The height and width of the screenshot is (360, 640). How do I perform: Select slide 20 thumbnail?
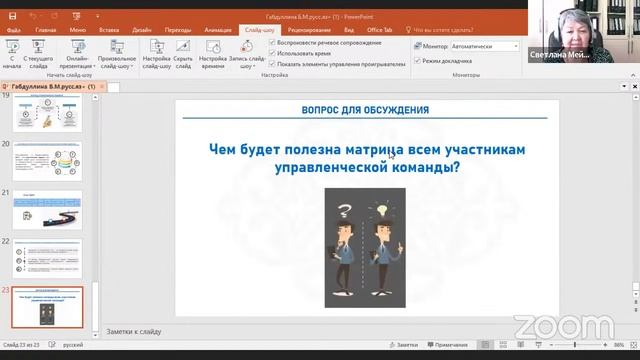point(47,161)
